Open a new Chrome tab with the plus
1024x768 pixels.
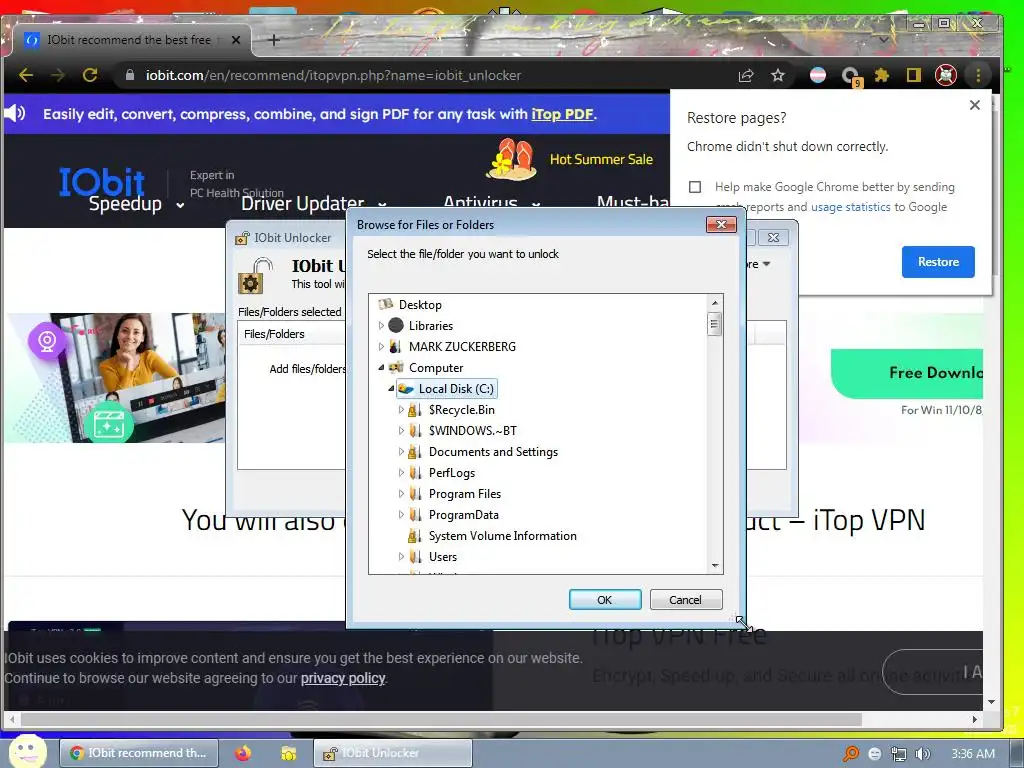tap(274, 40)
